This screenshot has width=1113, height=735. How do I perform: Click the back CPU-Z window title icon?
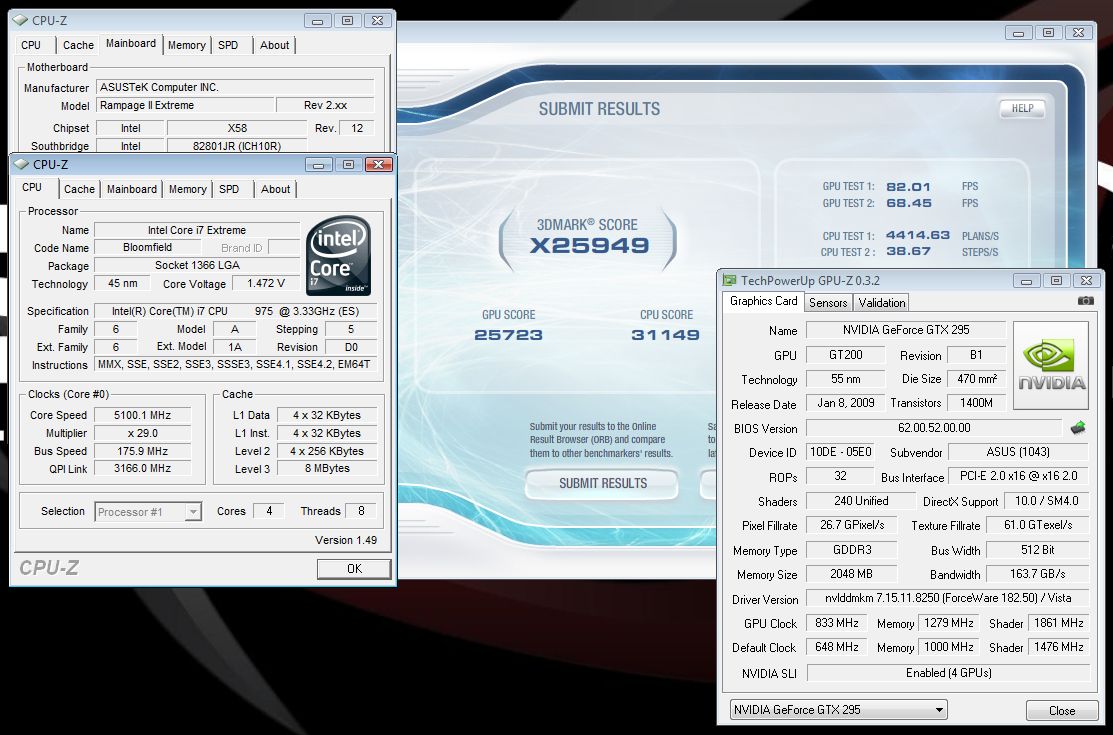(x=21, y=21)
